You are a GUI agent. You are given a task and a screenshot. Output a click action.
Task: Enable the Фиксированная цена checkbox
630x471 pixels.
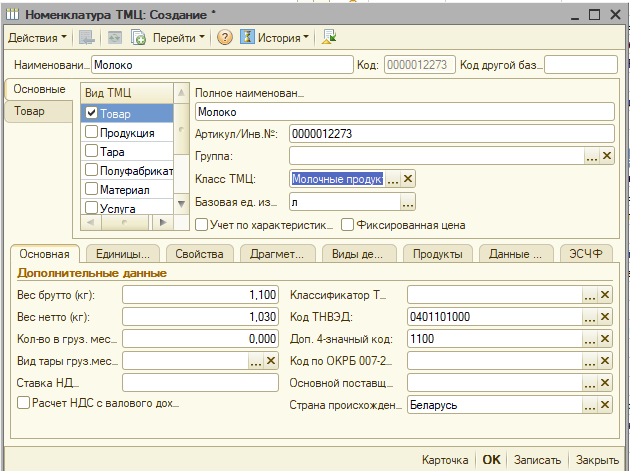coord(348,225)
